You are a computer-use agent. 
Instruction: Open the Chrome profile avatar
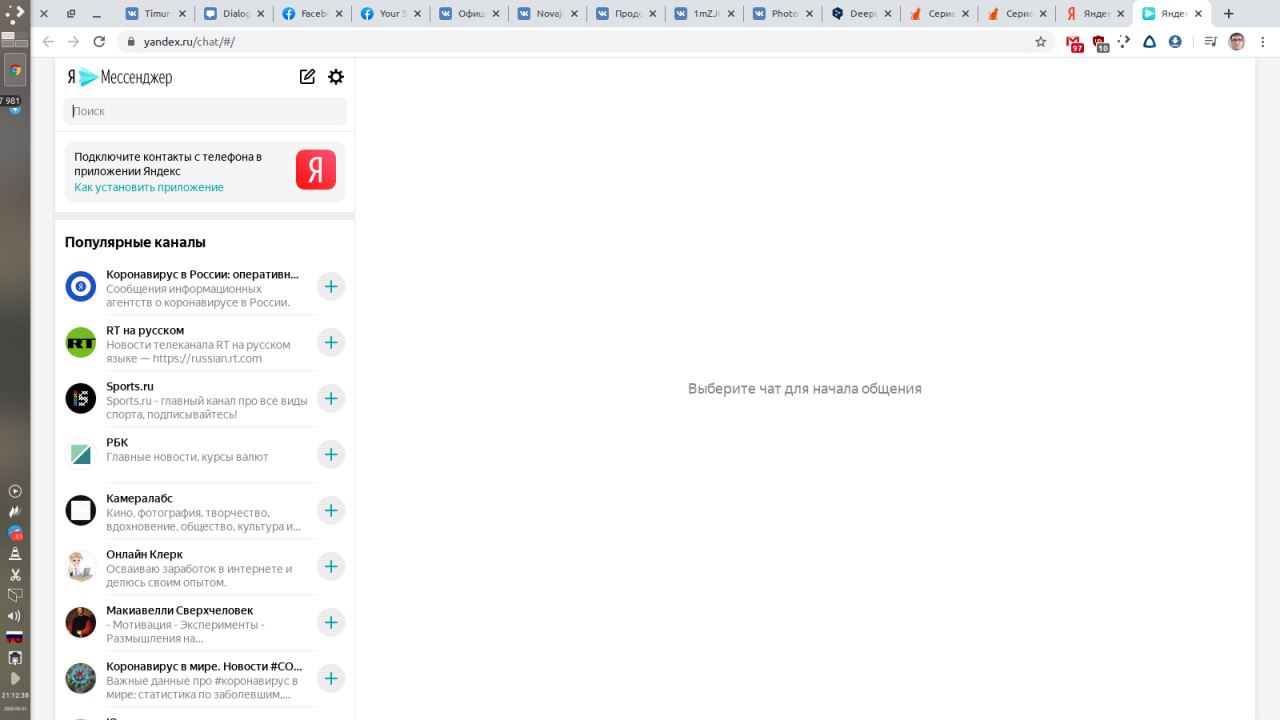tap(1237, 42)
